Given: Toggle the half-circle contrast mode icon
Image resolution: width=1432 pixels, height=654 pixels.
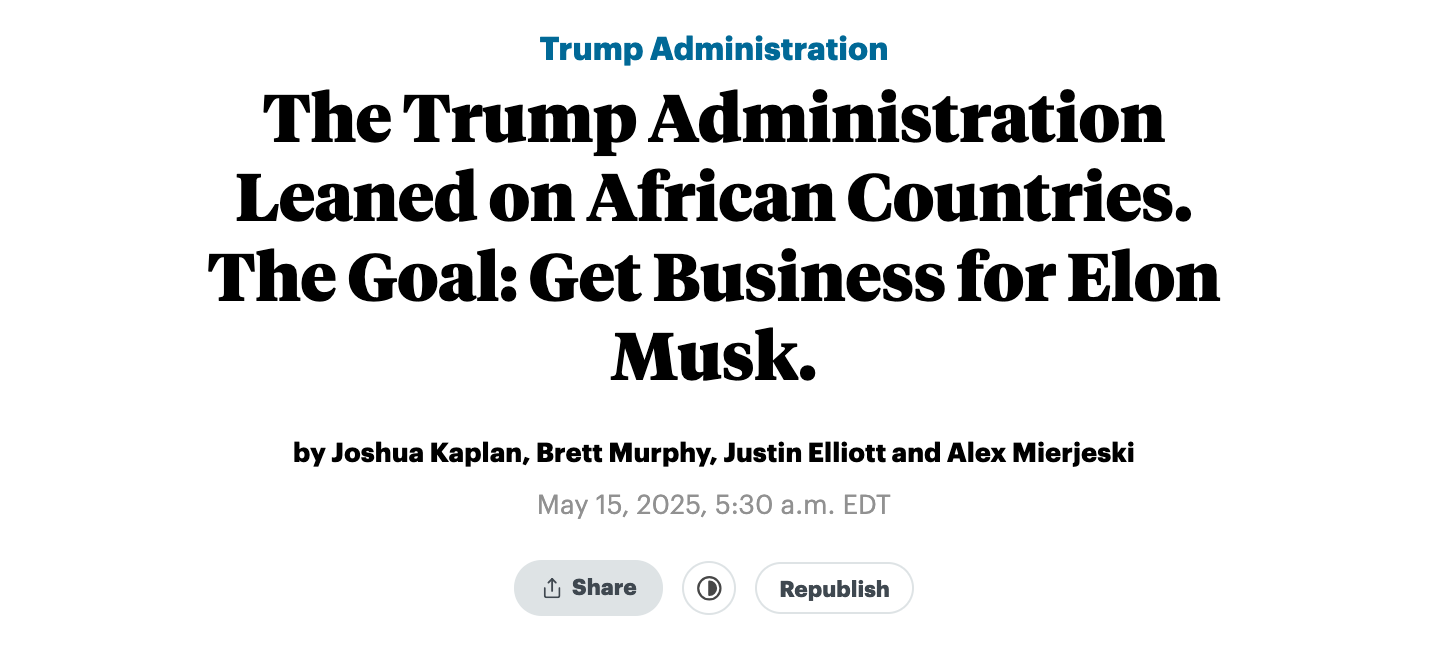Looking at the screenshot, I should pyautogui.click(x=709, y=588).
